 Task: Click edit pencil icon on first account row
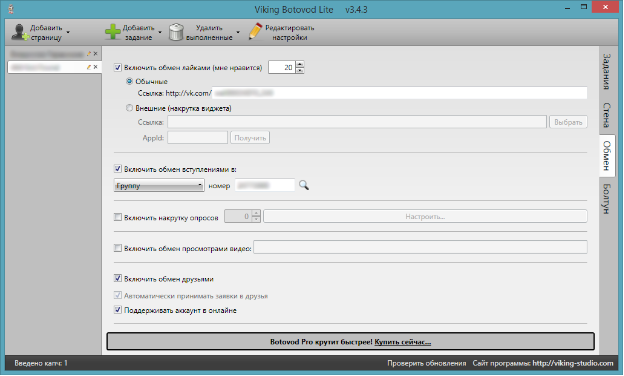click(x=89, y=54)
